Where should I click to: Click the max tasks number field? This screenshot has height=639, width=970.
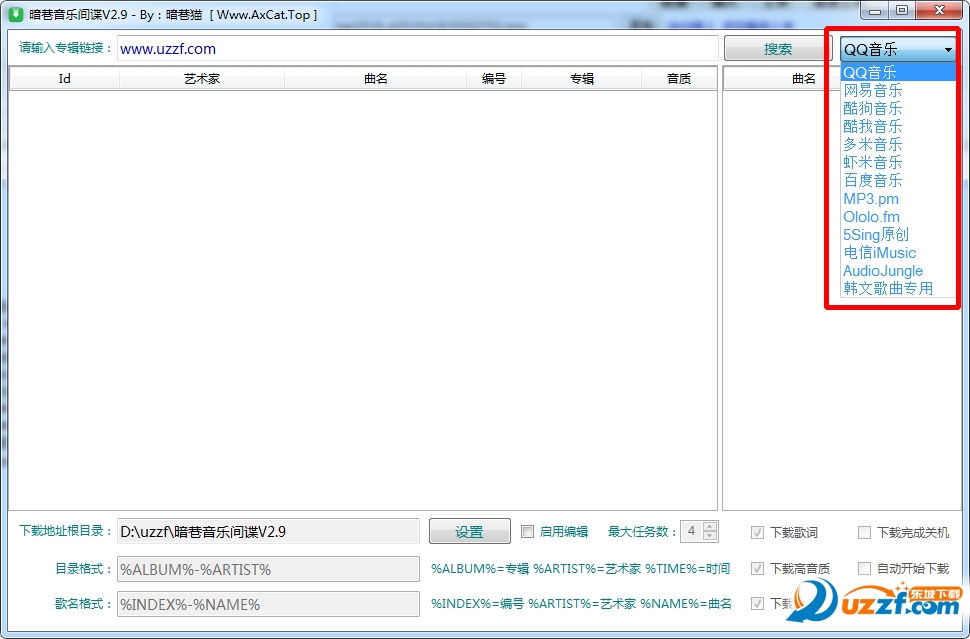(x=692, y=531)
